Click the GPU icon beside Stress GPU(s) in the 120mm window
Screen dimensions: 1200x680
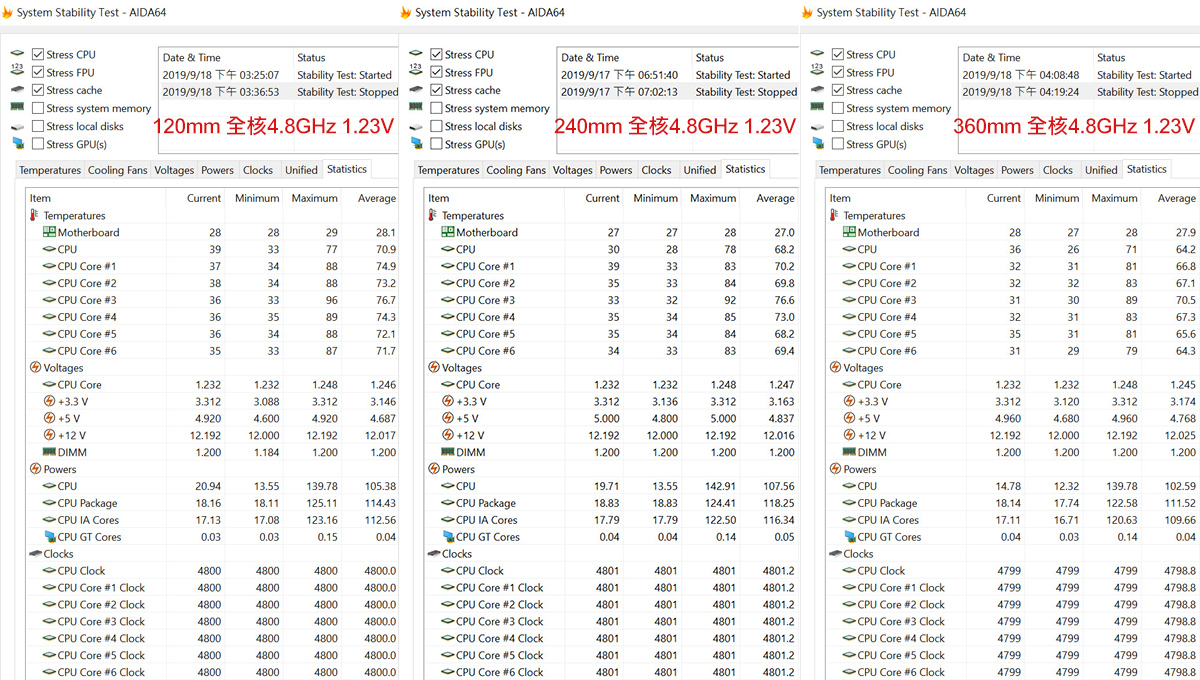pyautogui.click(x=17, y=144)
